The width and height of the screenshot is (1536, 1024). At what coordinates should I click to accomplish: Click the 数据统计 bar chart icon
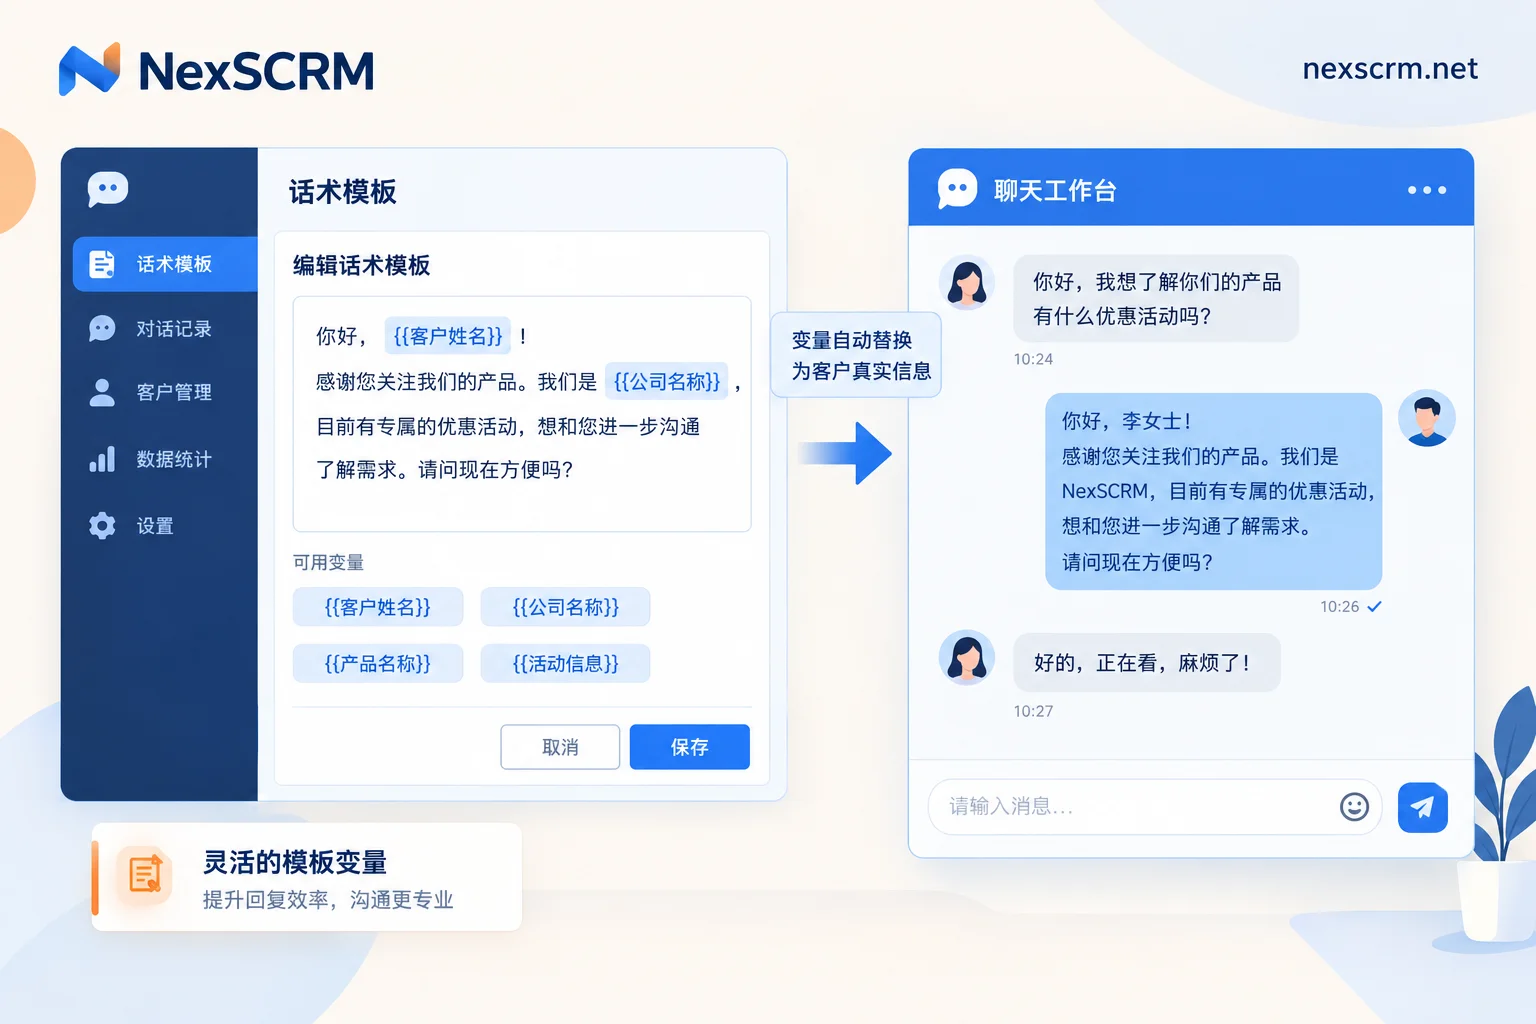coord(102,459)
